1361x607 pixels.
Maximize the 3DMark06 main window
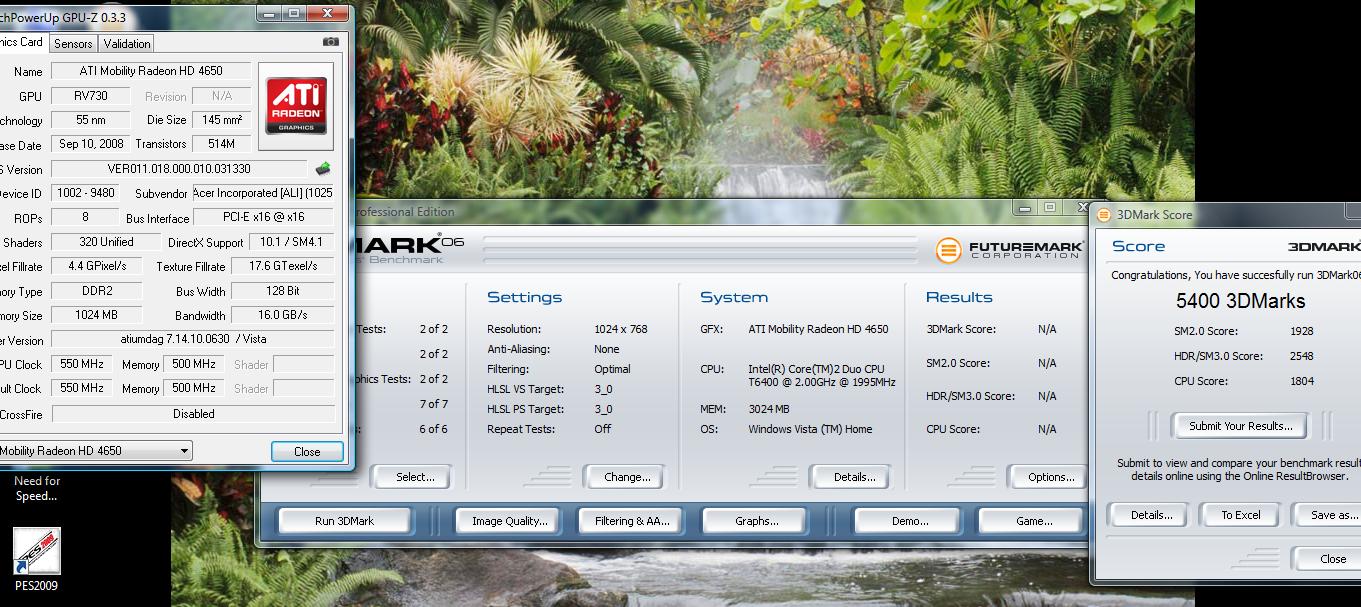click(x=1049, y=207)
